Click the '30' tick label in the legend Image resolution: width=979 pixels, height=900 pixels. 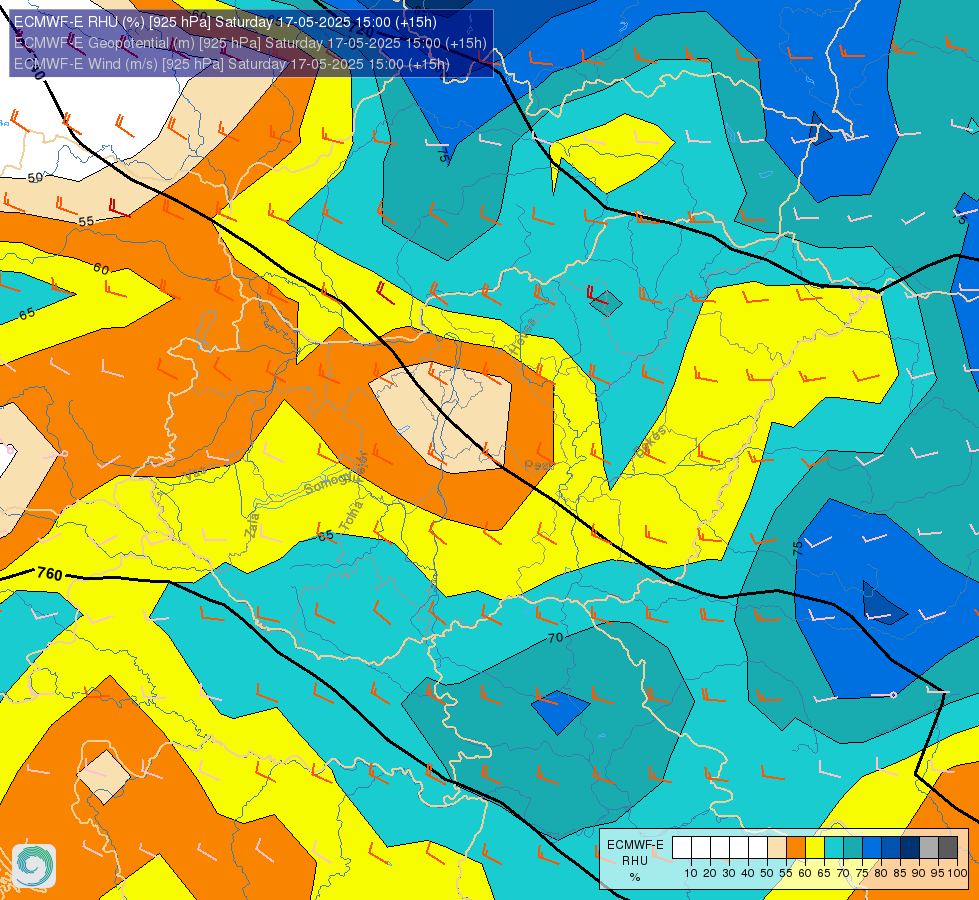[729, 873]
